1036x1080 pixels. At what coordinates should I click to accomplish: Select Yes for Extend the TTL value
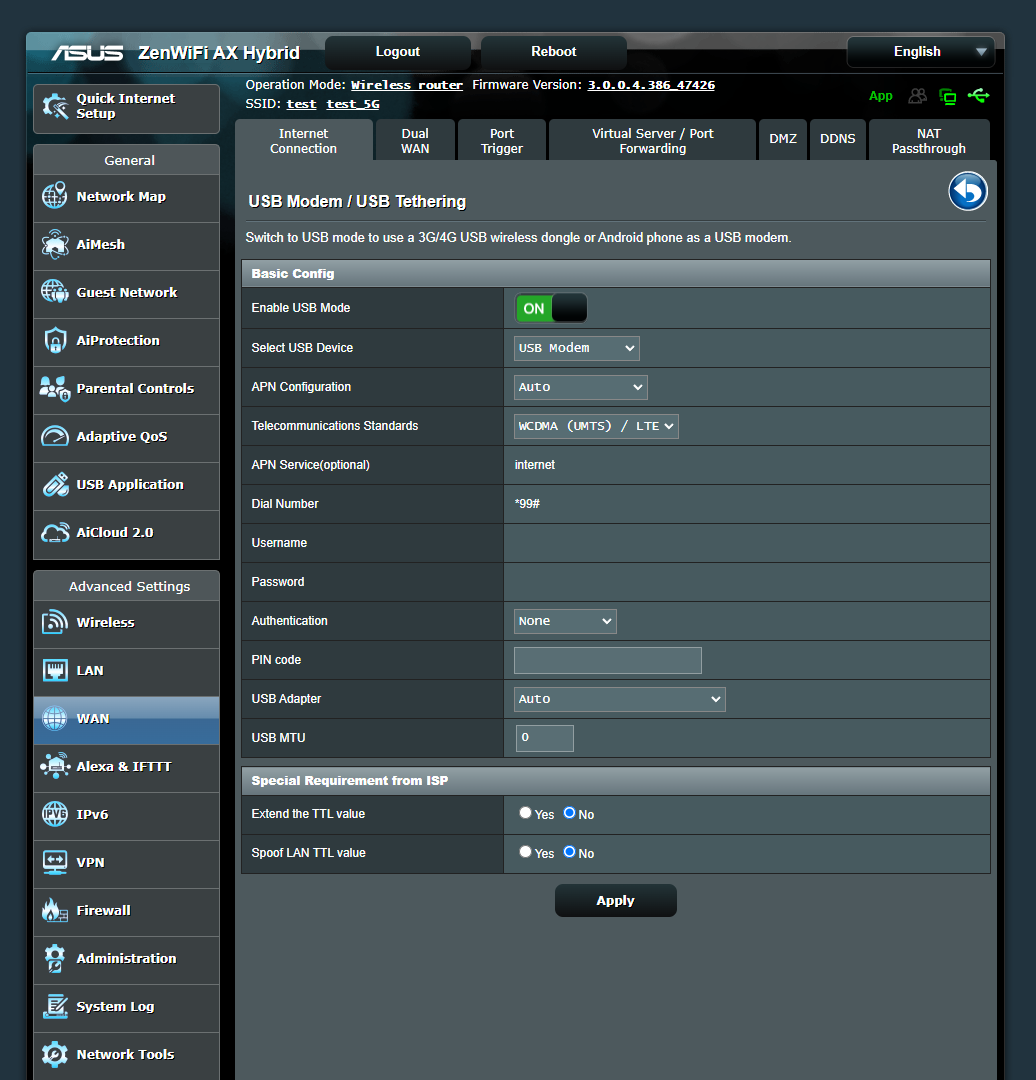(x=525, y=813)
